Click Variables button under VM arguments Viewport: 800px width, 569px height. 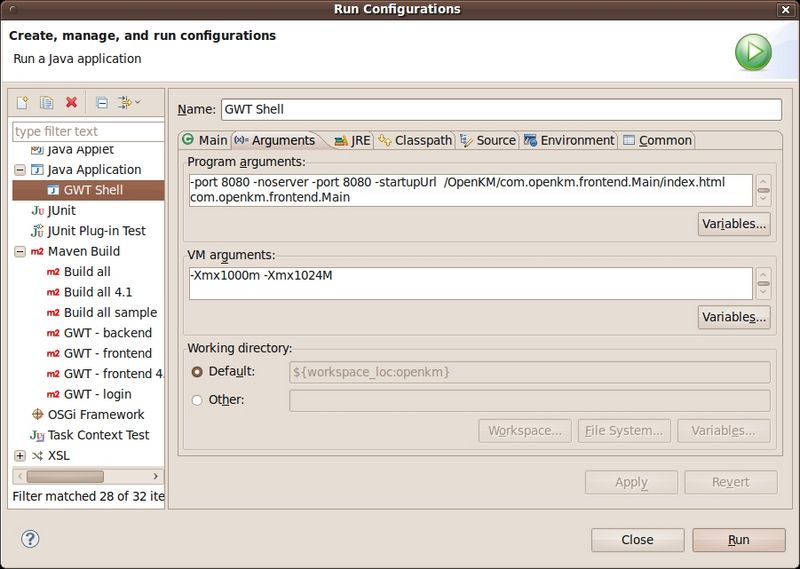(x=734, y=317)
